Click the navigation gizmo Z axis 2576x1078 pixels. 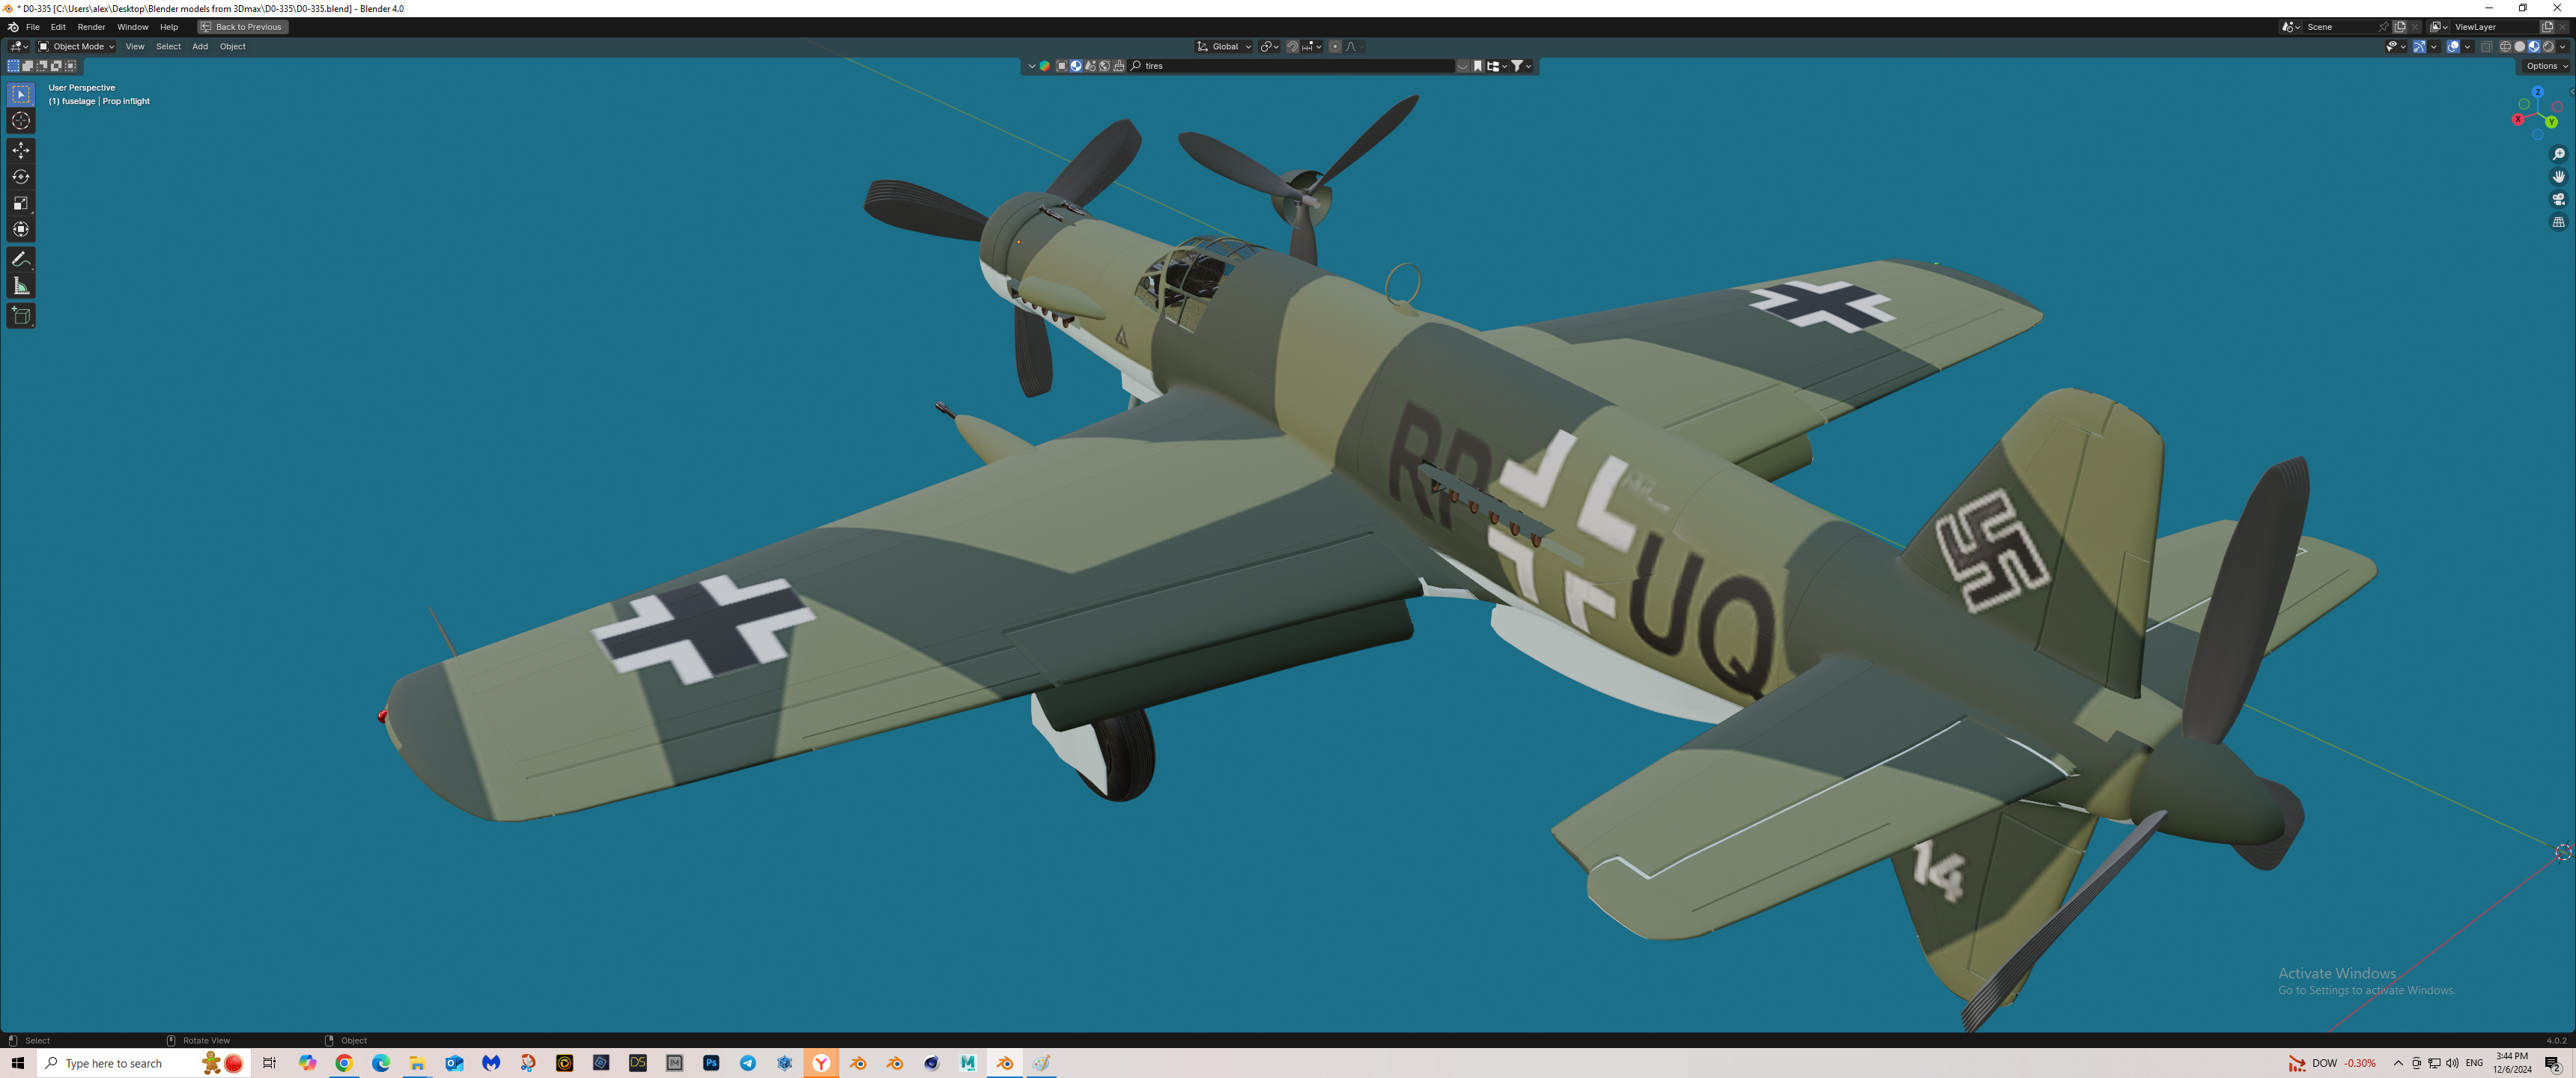point(2538,92)
